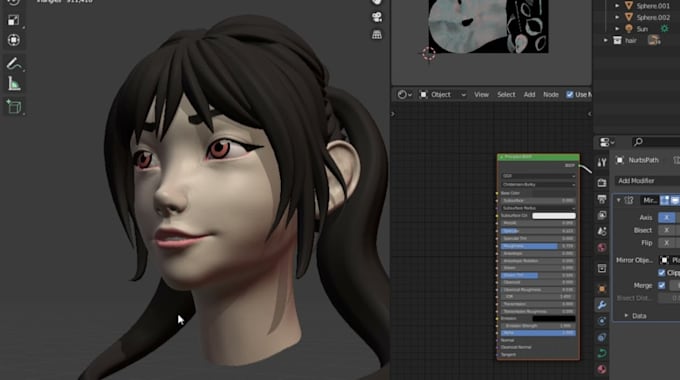680x380 pixels.
Task: Open the Christensen-Burley subsurface method dropdown
Action: (x=538, y=184)
